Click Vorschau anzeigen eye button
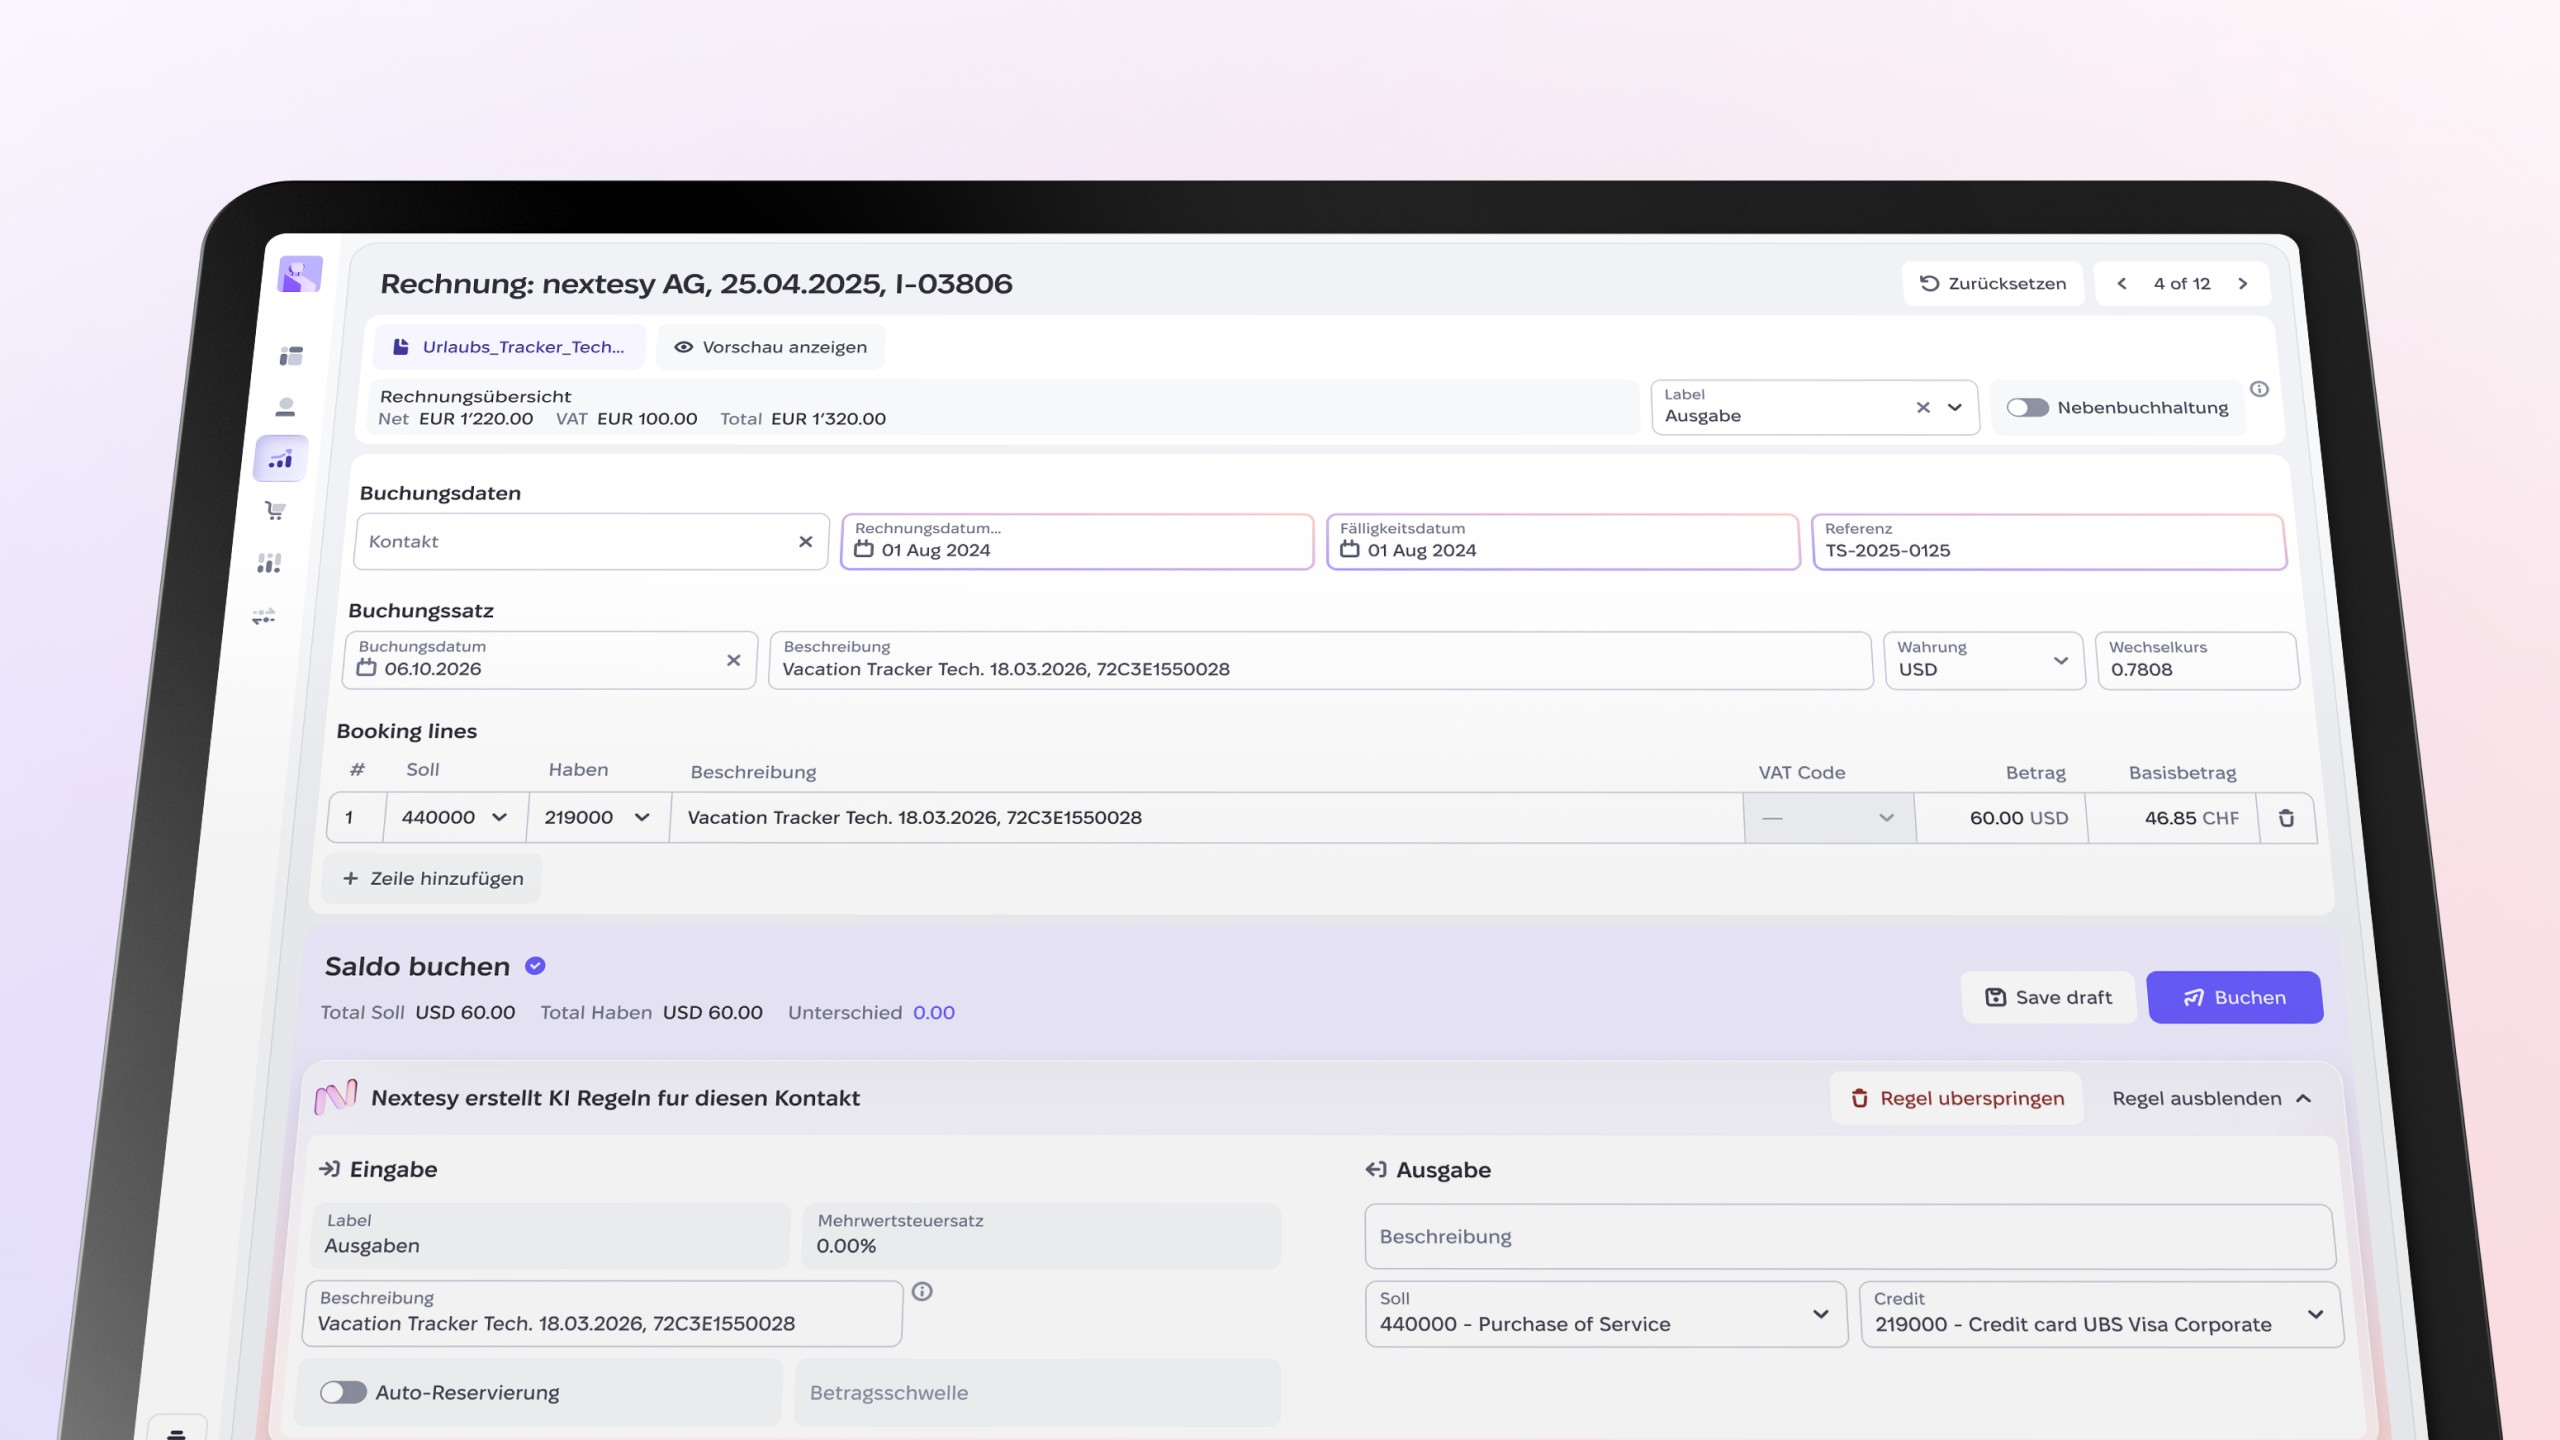Viewport: 2560px width, 1440px height. point(770,347)
